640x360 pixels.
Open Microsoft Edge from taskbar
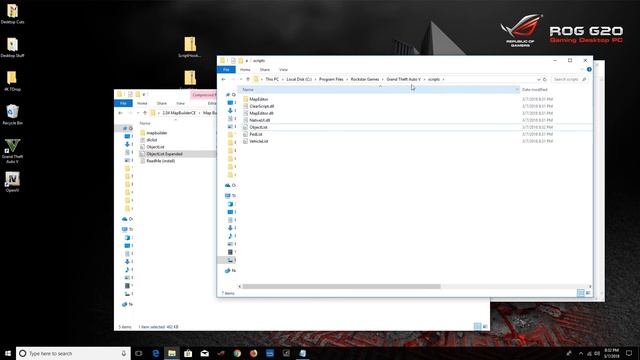click(156, 353)
